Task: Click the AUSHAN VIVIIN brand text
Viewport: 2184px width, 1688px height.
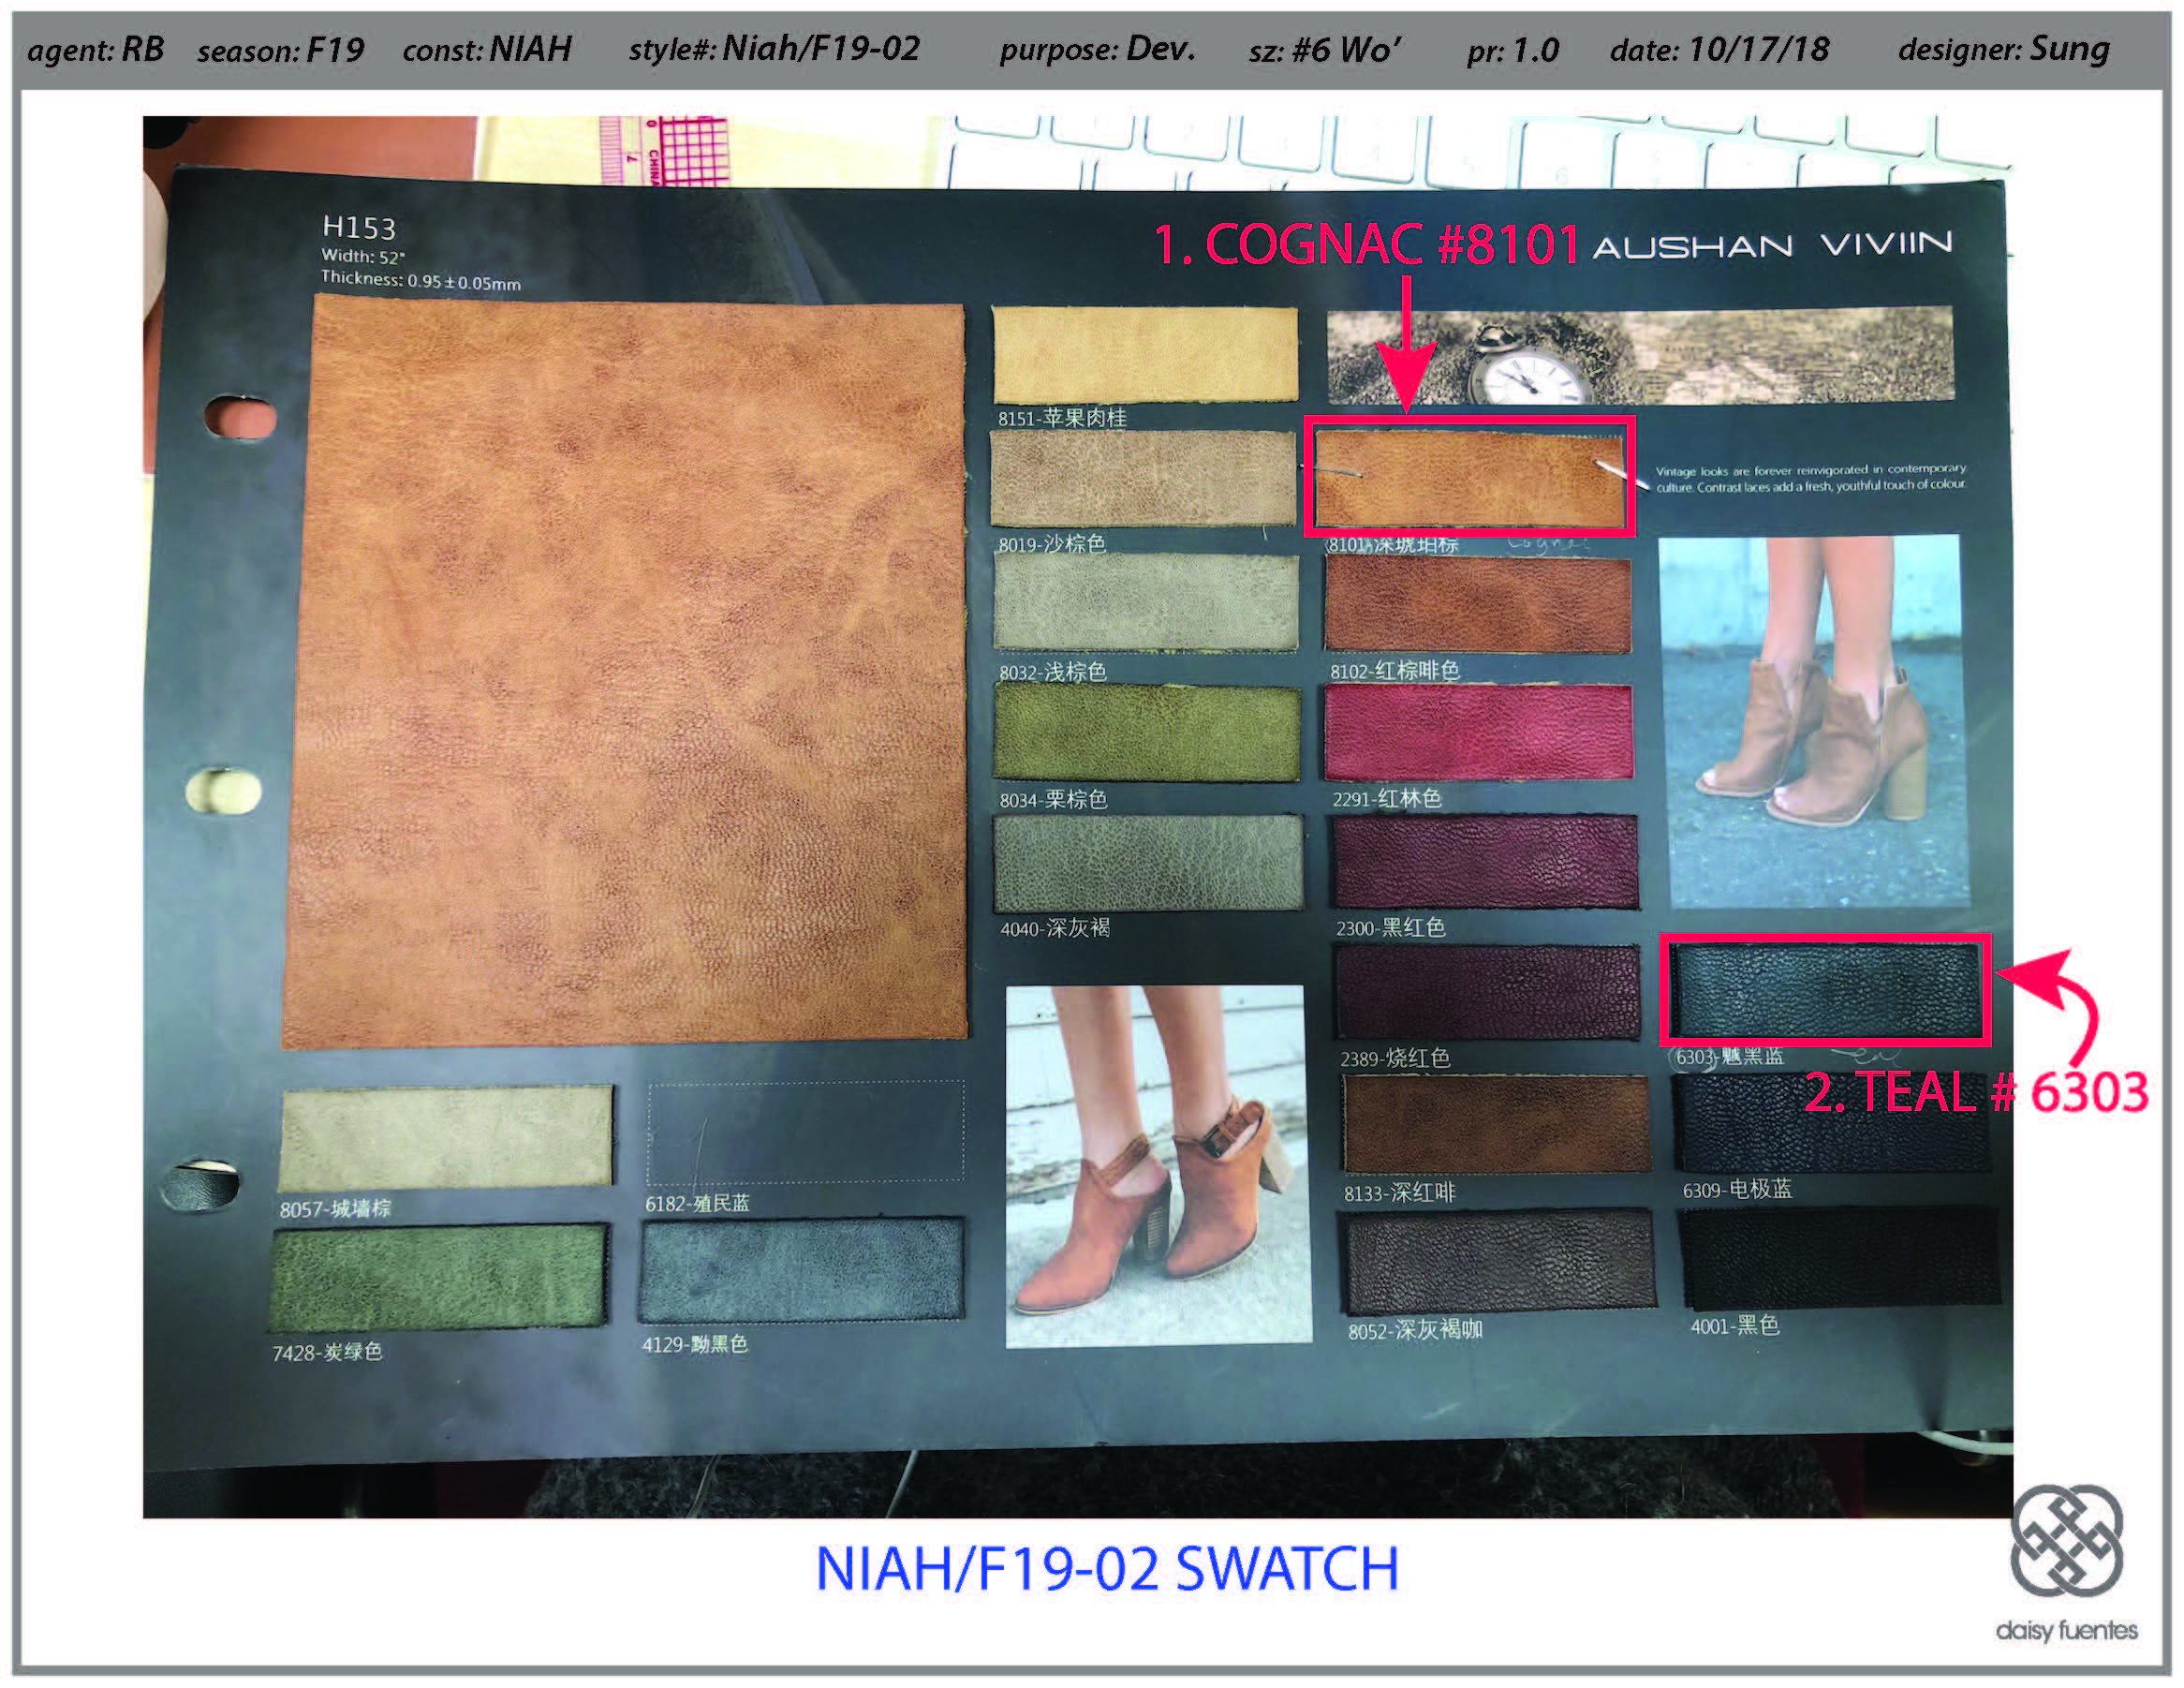Action: (1772, 246)
